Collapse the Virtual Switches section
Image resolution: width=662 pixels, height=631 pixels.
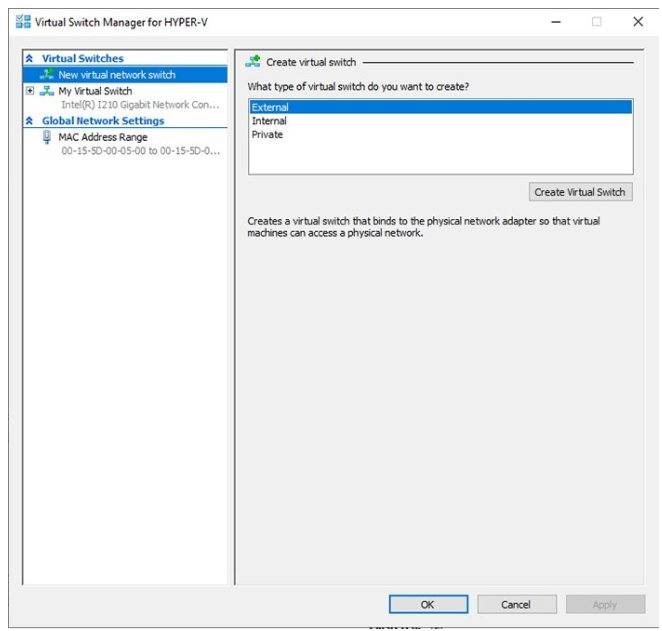click(x=29, y=58)
